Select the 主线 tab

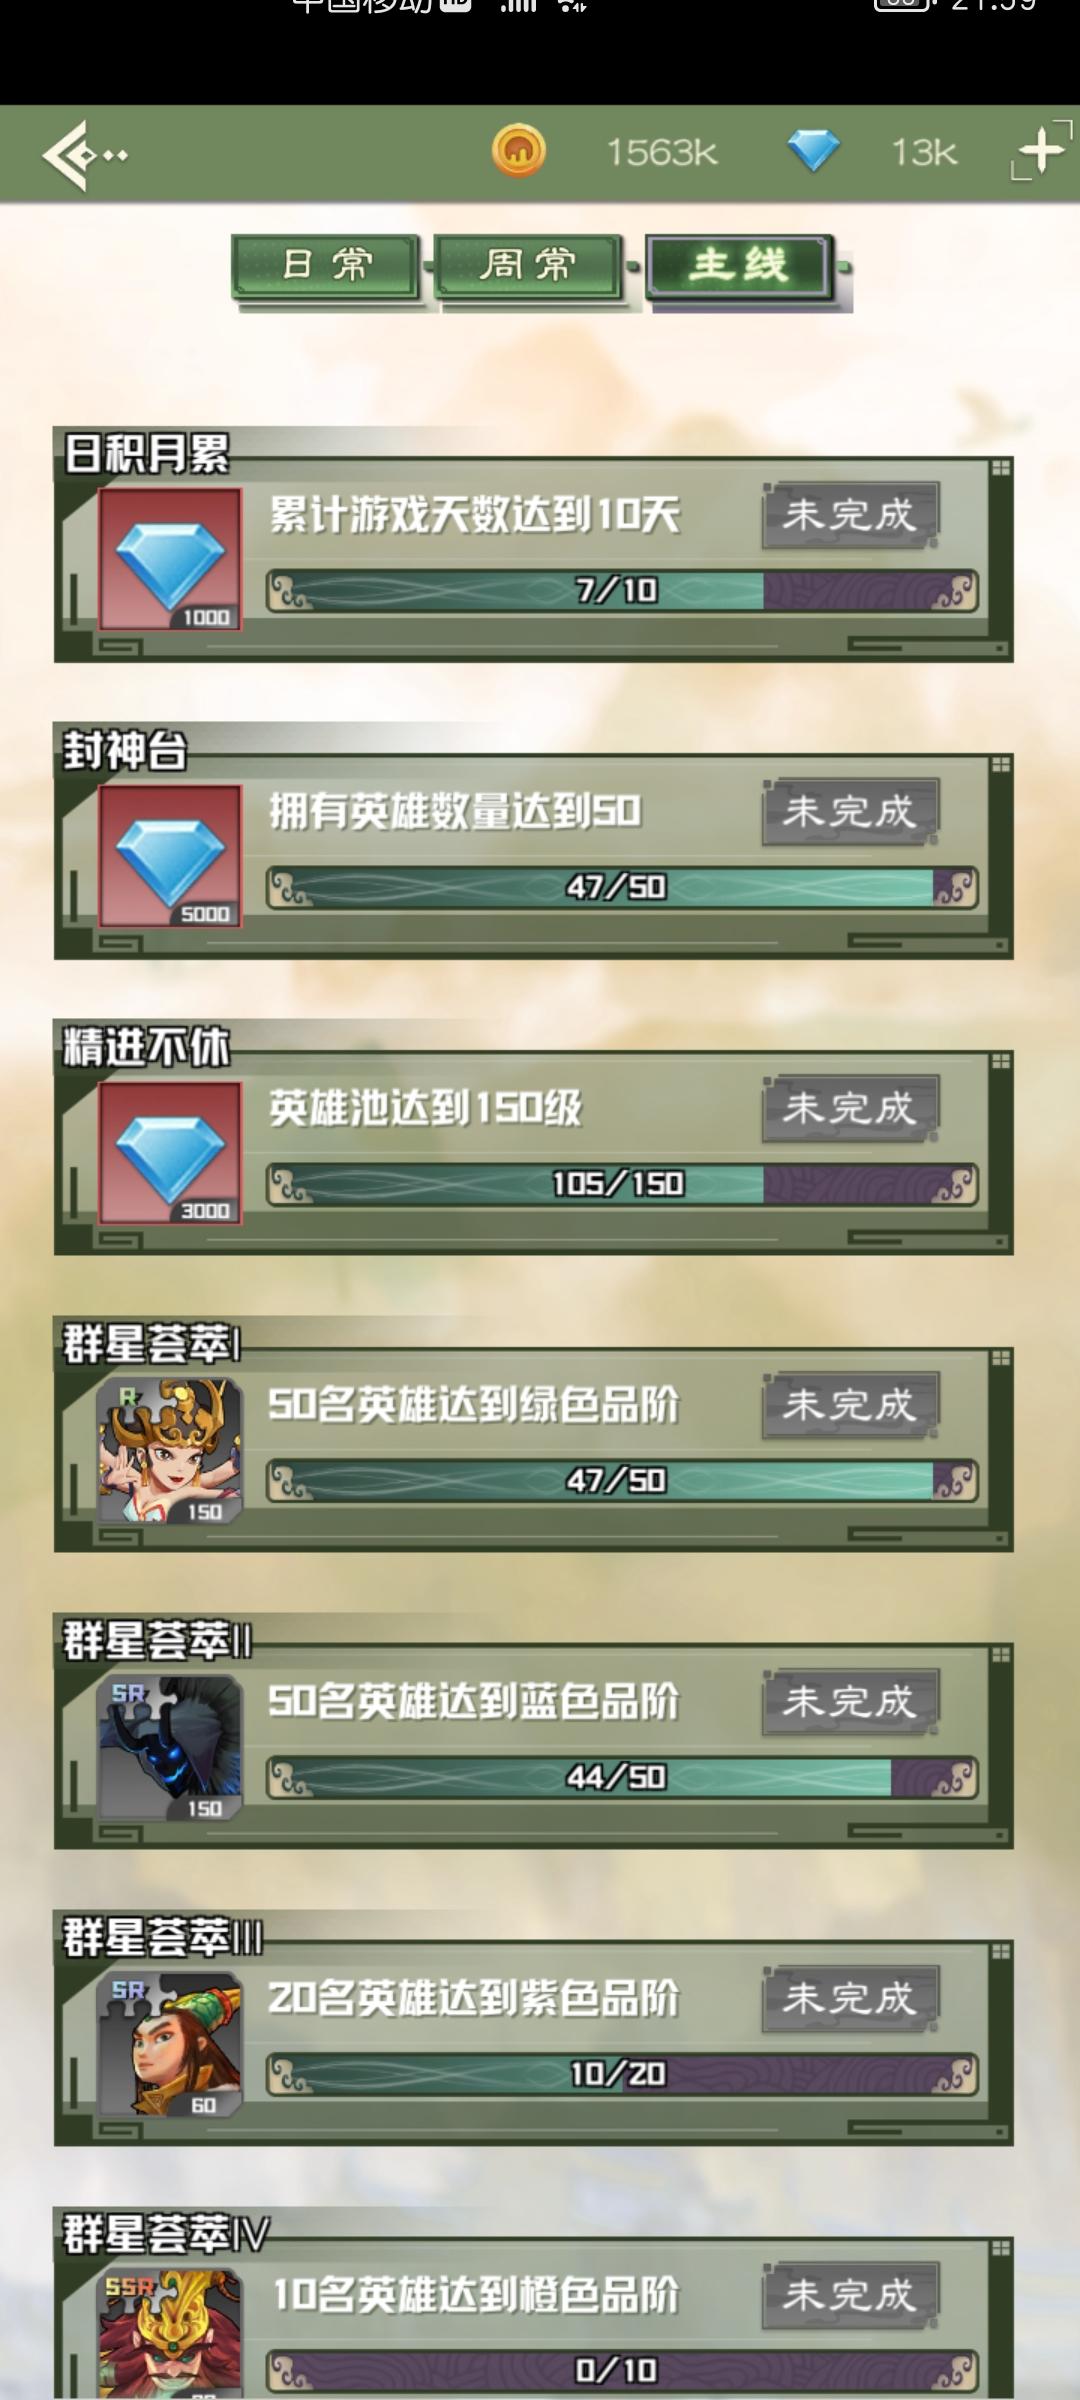(x=739, y=266)
